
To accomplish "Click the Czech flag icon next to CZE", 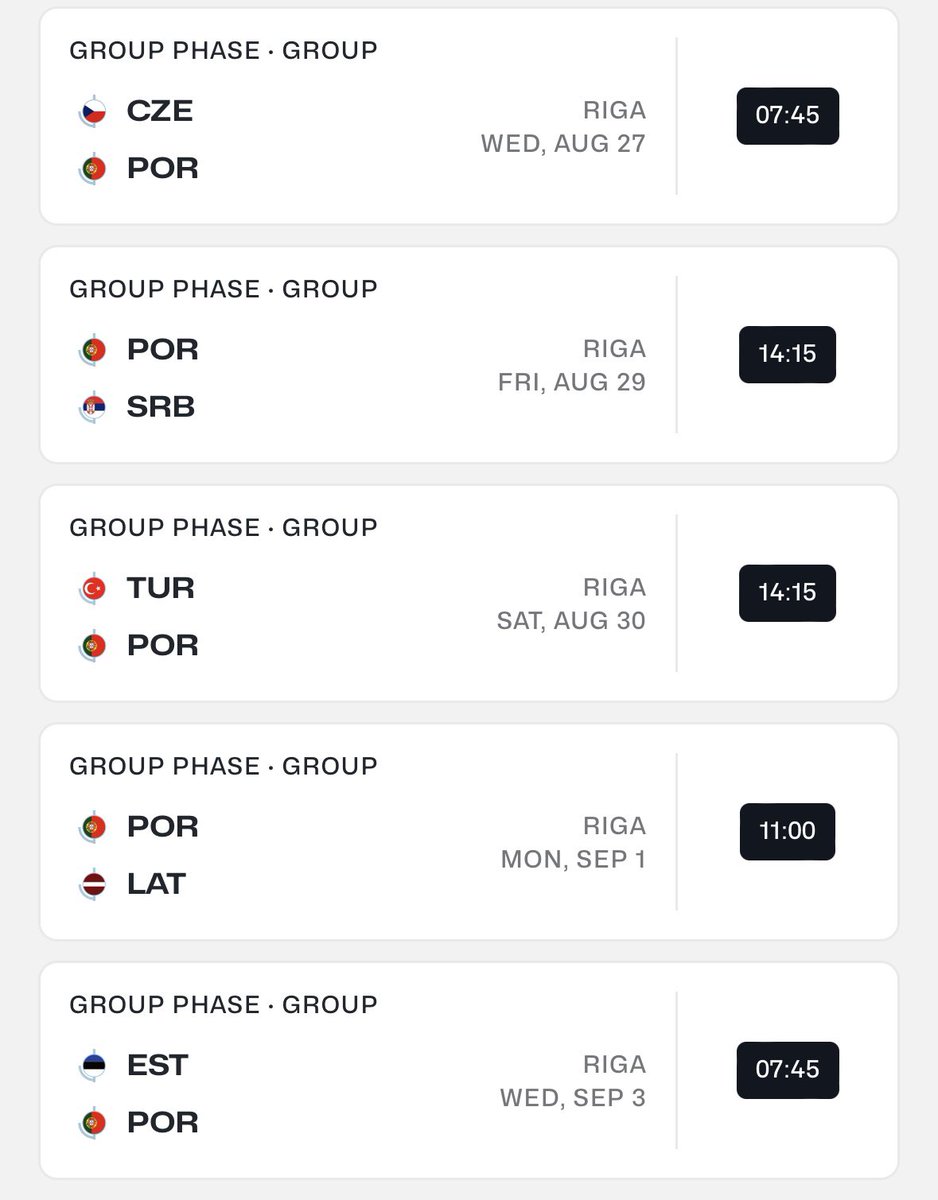I will tap(93, 112).
